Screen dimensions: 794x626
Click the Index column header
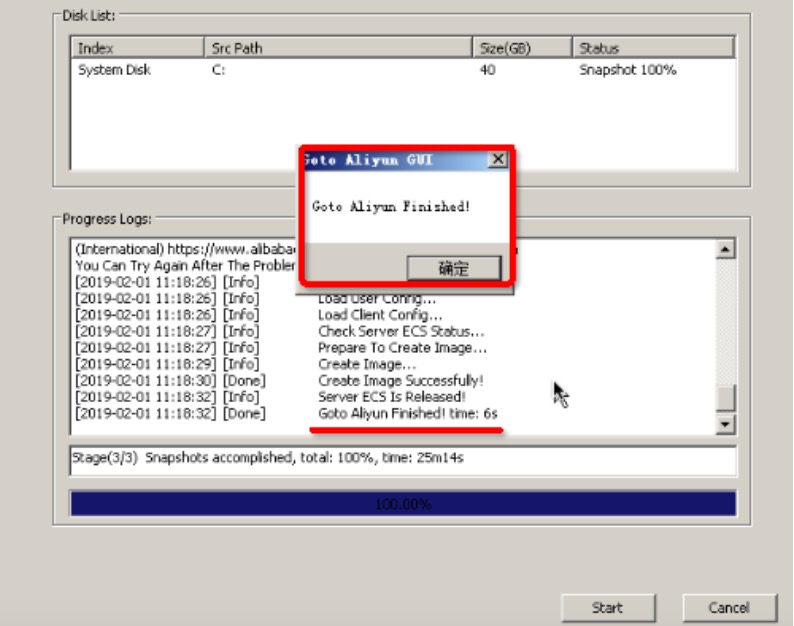137,48
